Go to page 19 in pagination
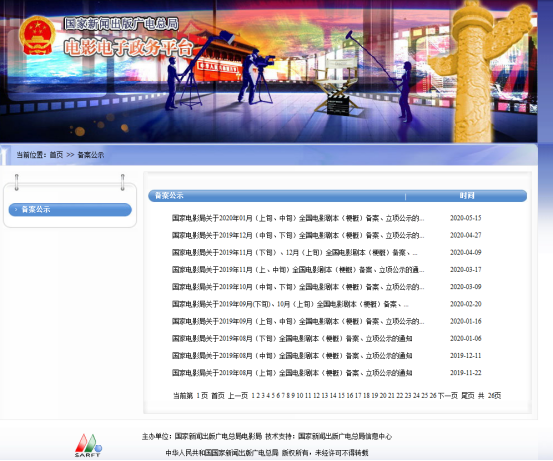Viewport: 553px width, 461px height. click(x=375, y=396)
